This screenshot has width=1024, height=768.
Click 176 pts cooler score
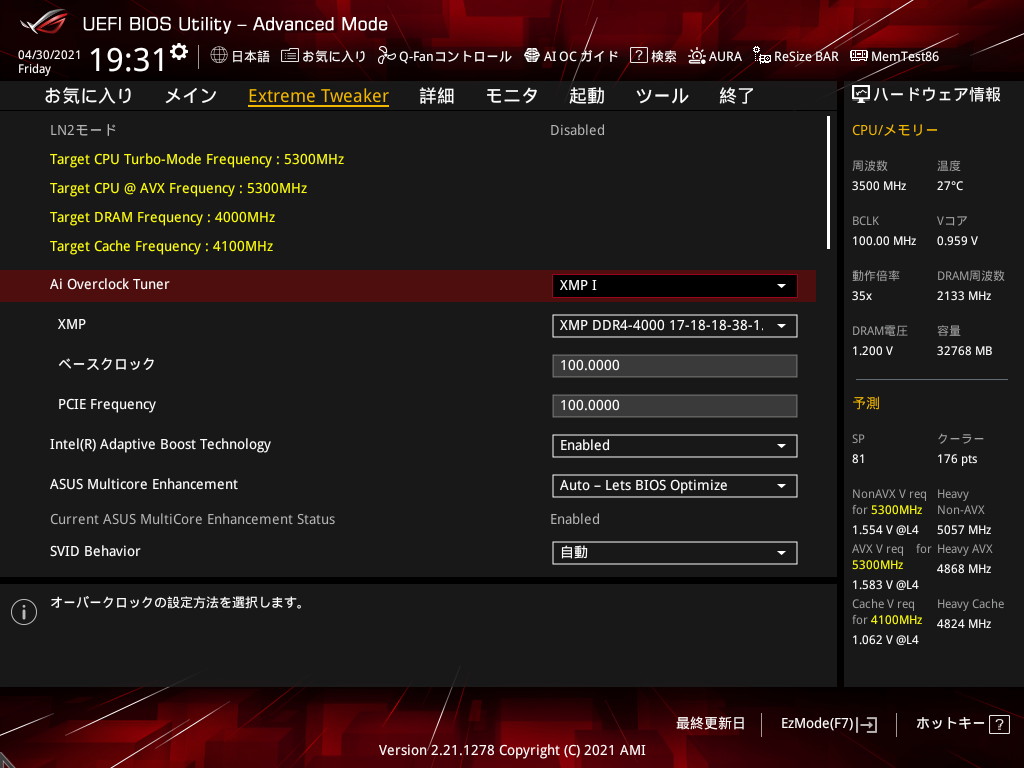(x=957, y=459)
